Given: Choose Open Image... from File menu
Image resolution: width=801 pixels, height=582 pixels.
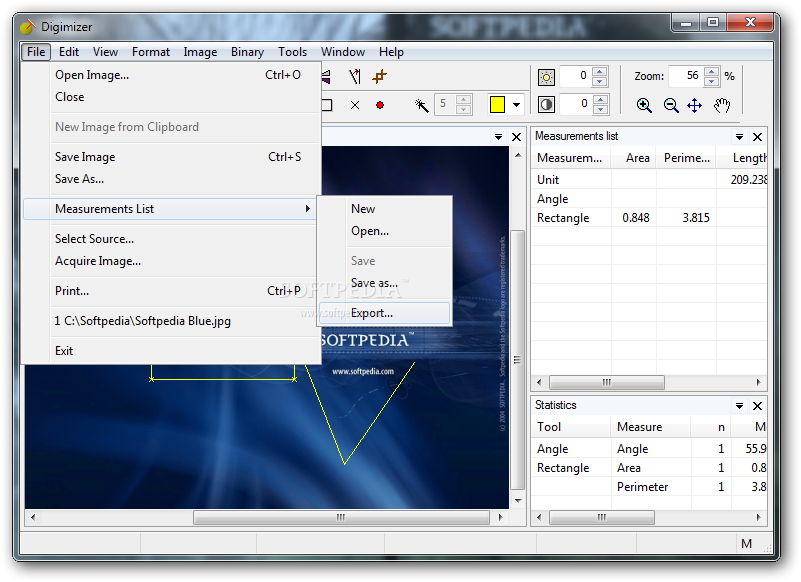Looking at the screenshot, I should click(172, 75).
